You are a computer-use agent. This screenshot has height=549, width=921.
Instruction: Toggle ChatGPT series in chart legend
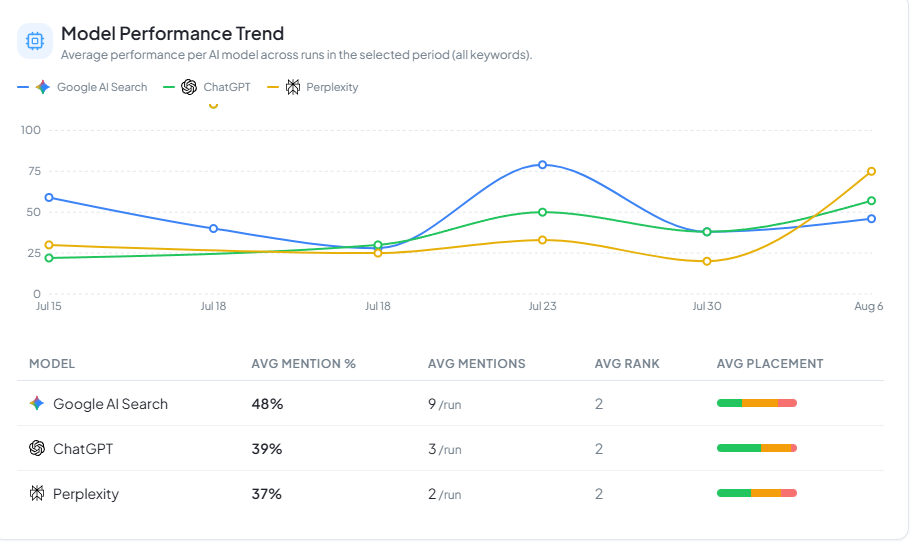tap(207, 87)
